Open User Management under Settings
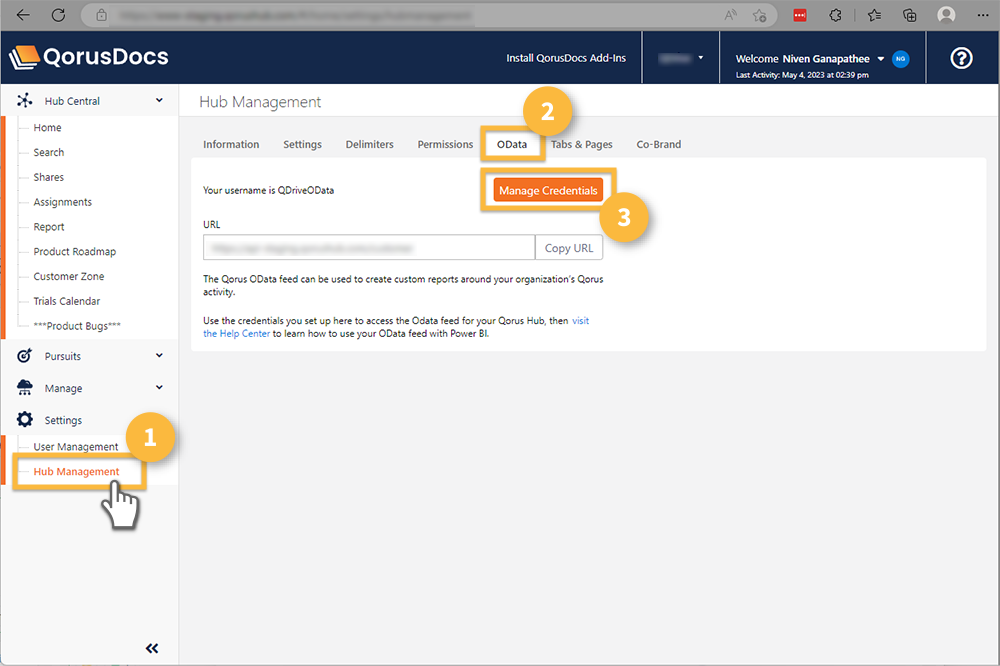This screenshot has height=666, width=1000. (x=75, y=447)
